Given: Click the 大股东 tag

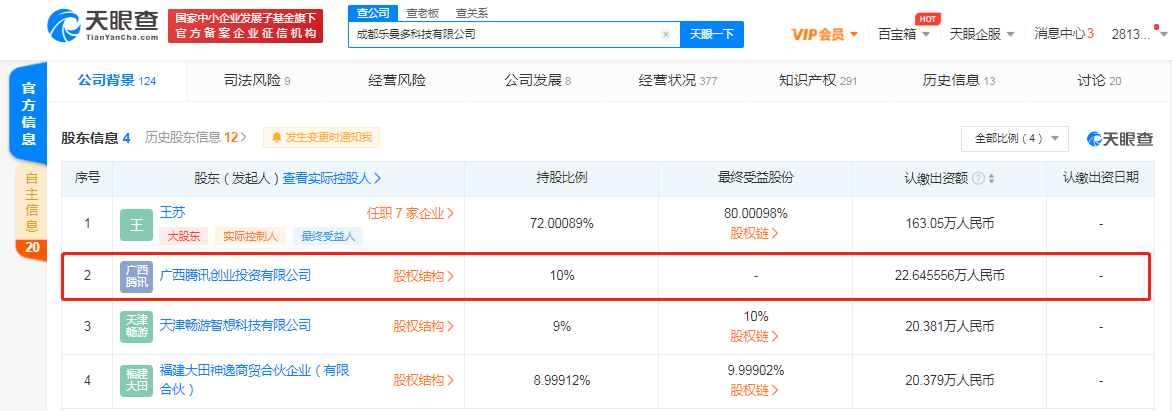Looking at the screenshot, I should 183,236.
